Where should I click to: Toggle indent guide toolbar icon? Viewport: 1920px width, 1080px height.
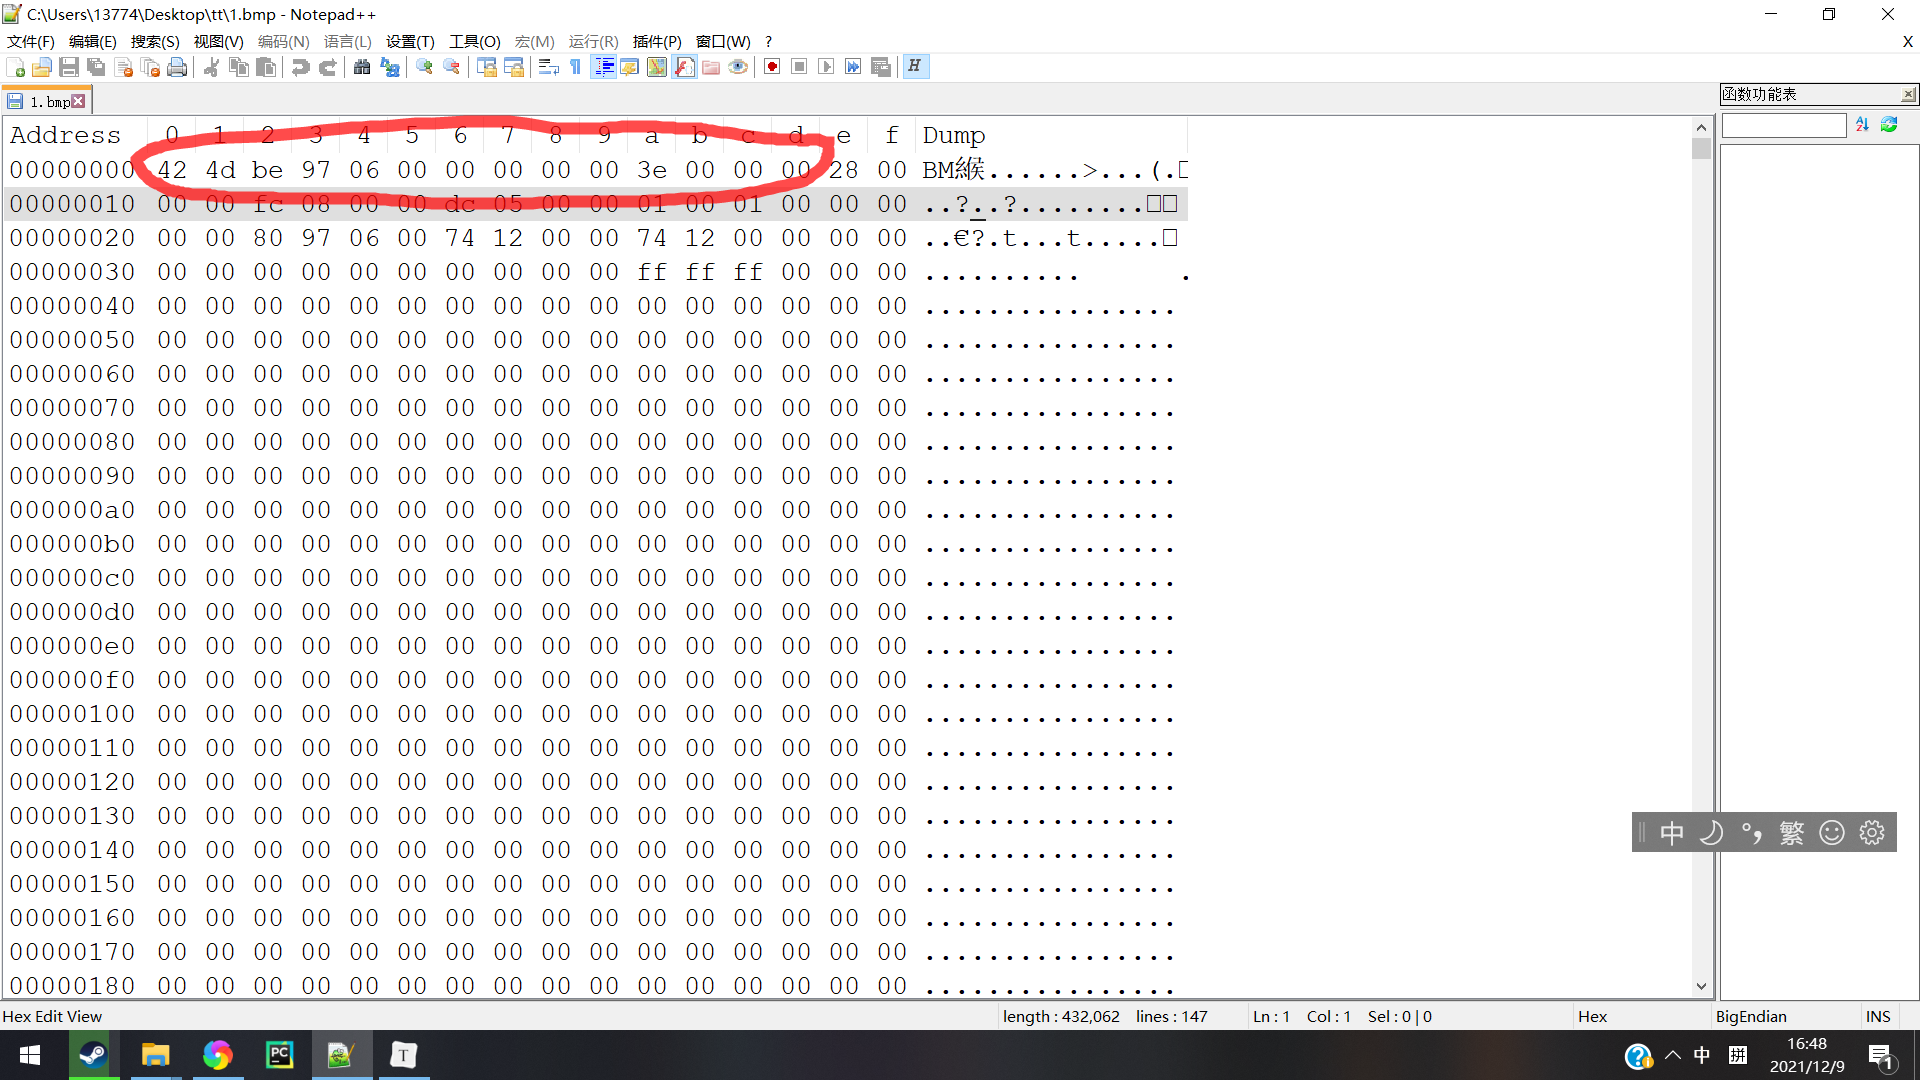click(604, 67)
